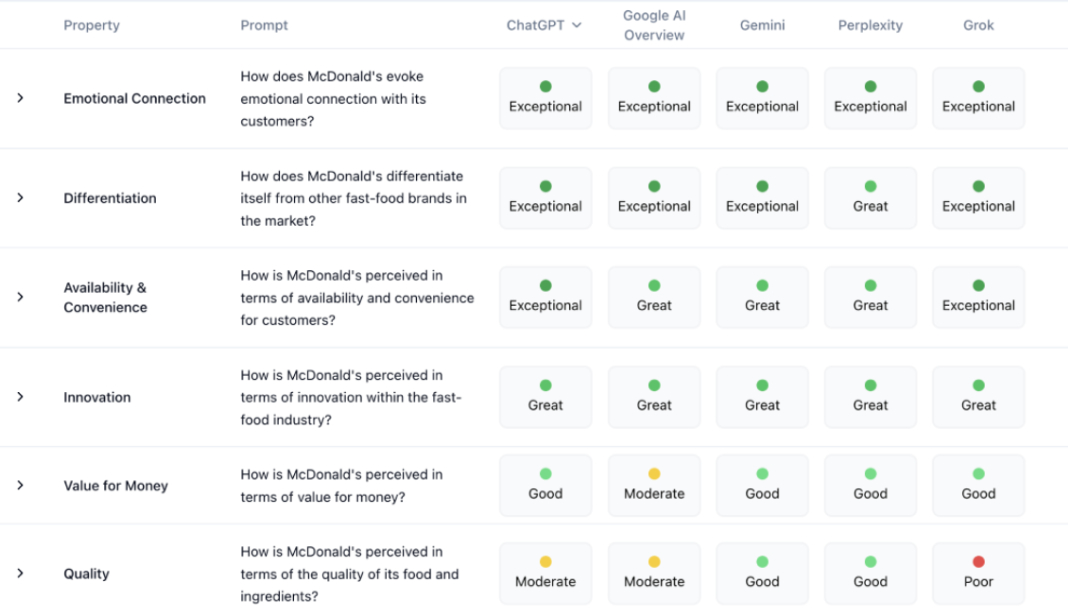Screen dimensions: 1068x614
Task: Open the ChatGPT column sort dropdown
Action: 577,24
